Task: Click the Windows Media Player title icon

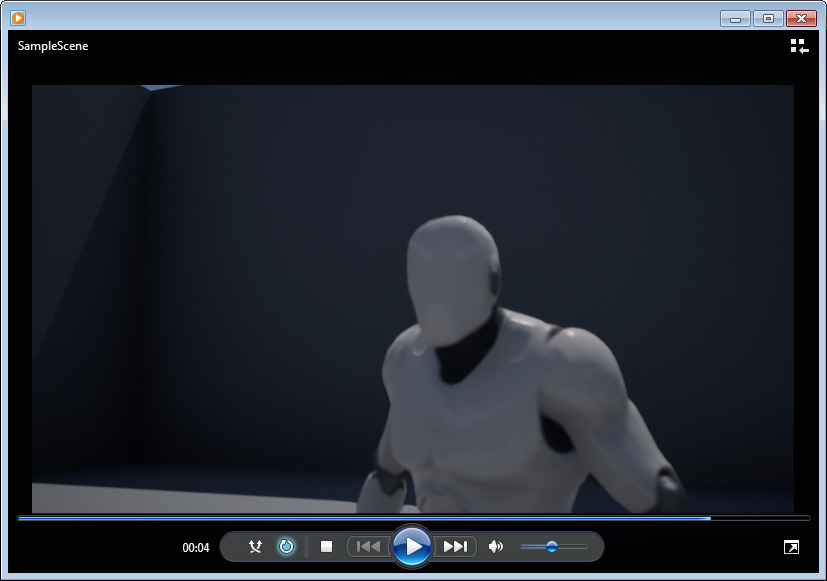Action: [18, 18]
